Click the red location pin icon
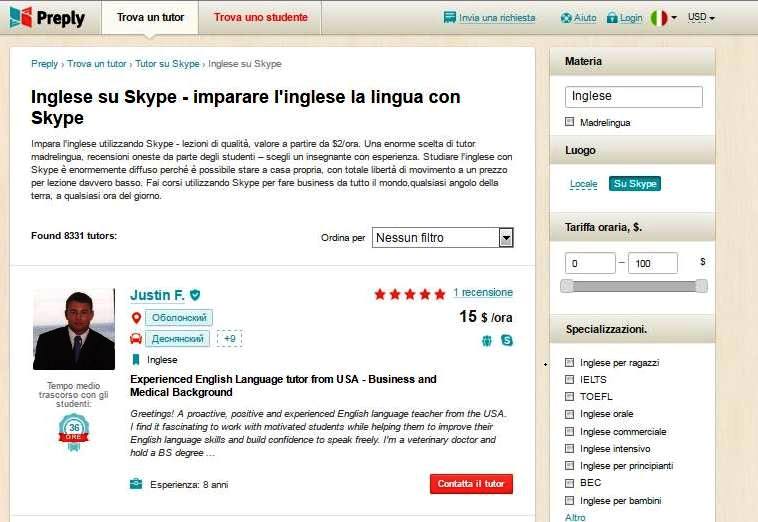758x522 pixels. pos(136,318)
